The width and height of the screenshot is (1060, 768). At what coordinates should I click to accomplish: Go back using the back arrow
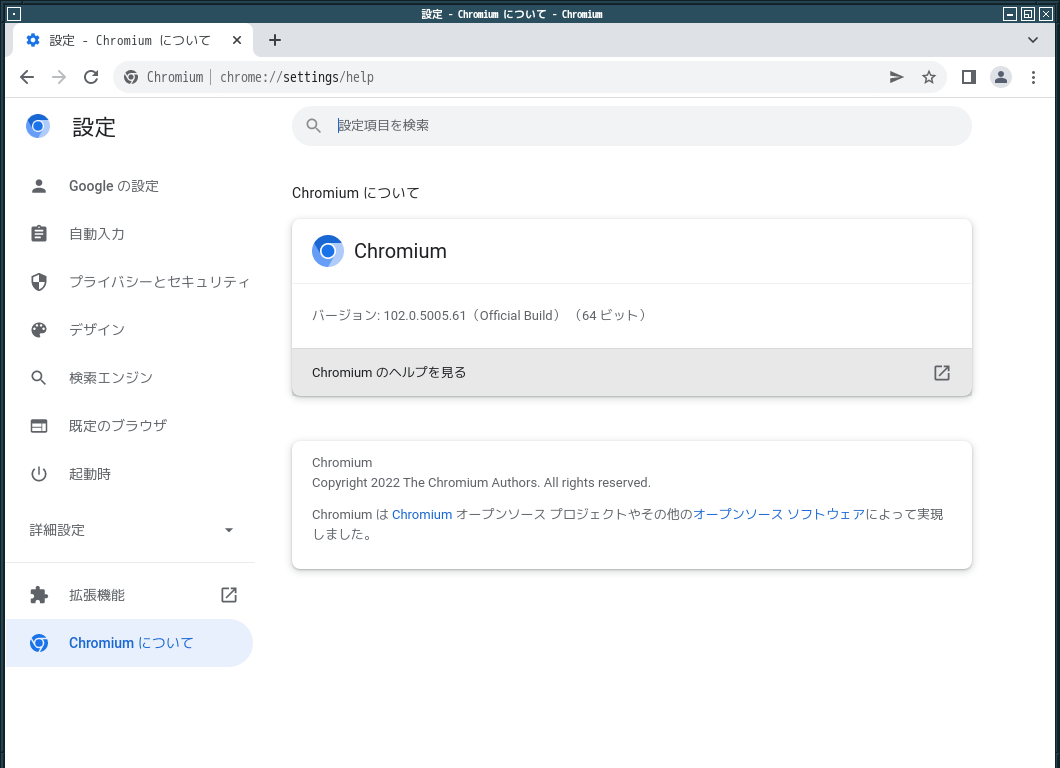click(27, 77)
